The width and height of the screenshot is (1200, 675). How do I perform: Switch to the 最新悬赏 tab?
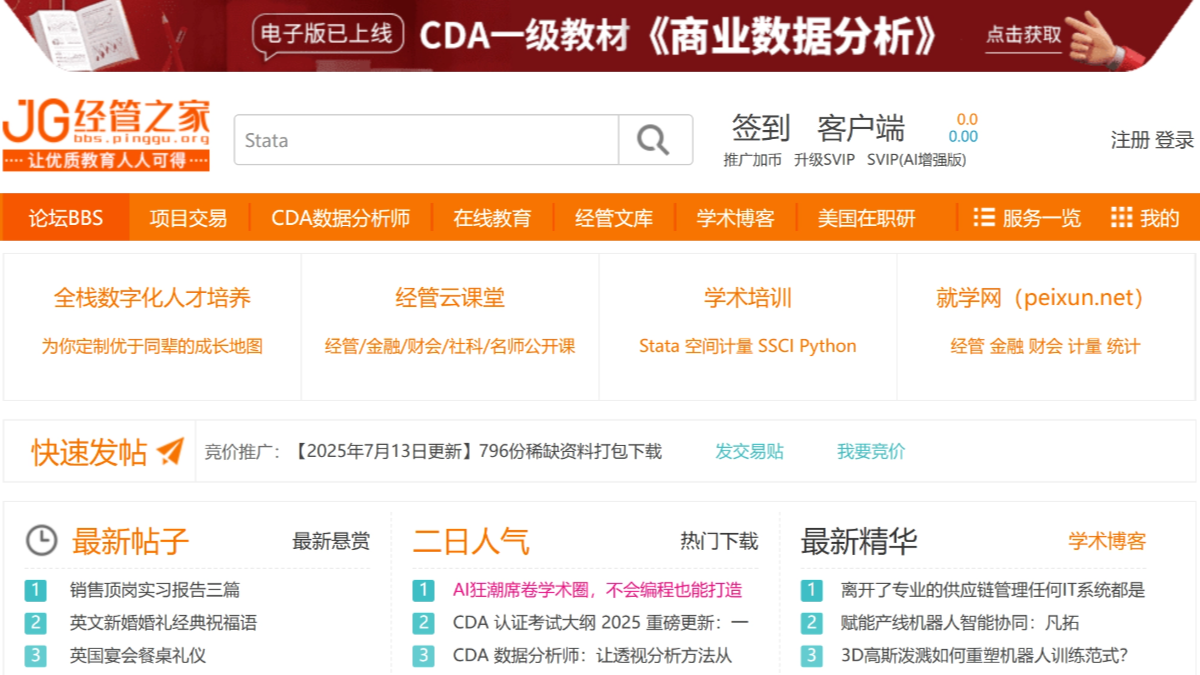pyautogui.click(x=330, y=542)
